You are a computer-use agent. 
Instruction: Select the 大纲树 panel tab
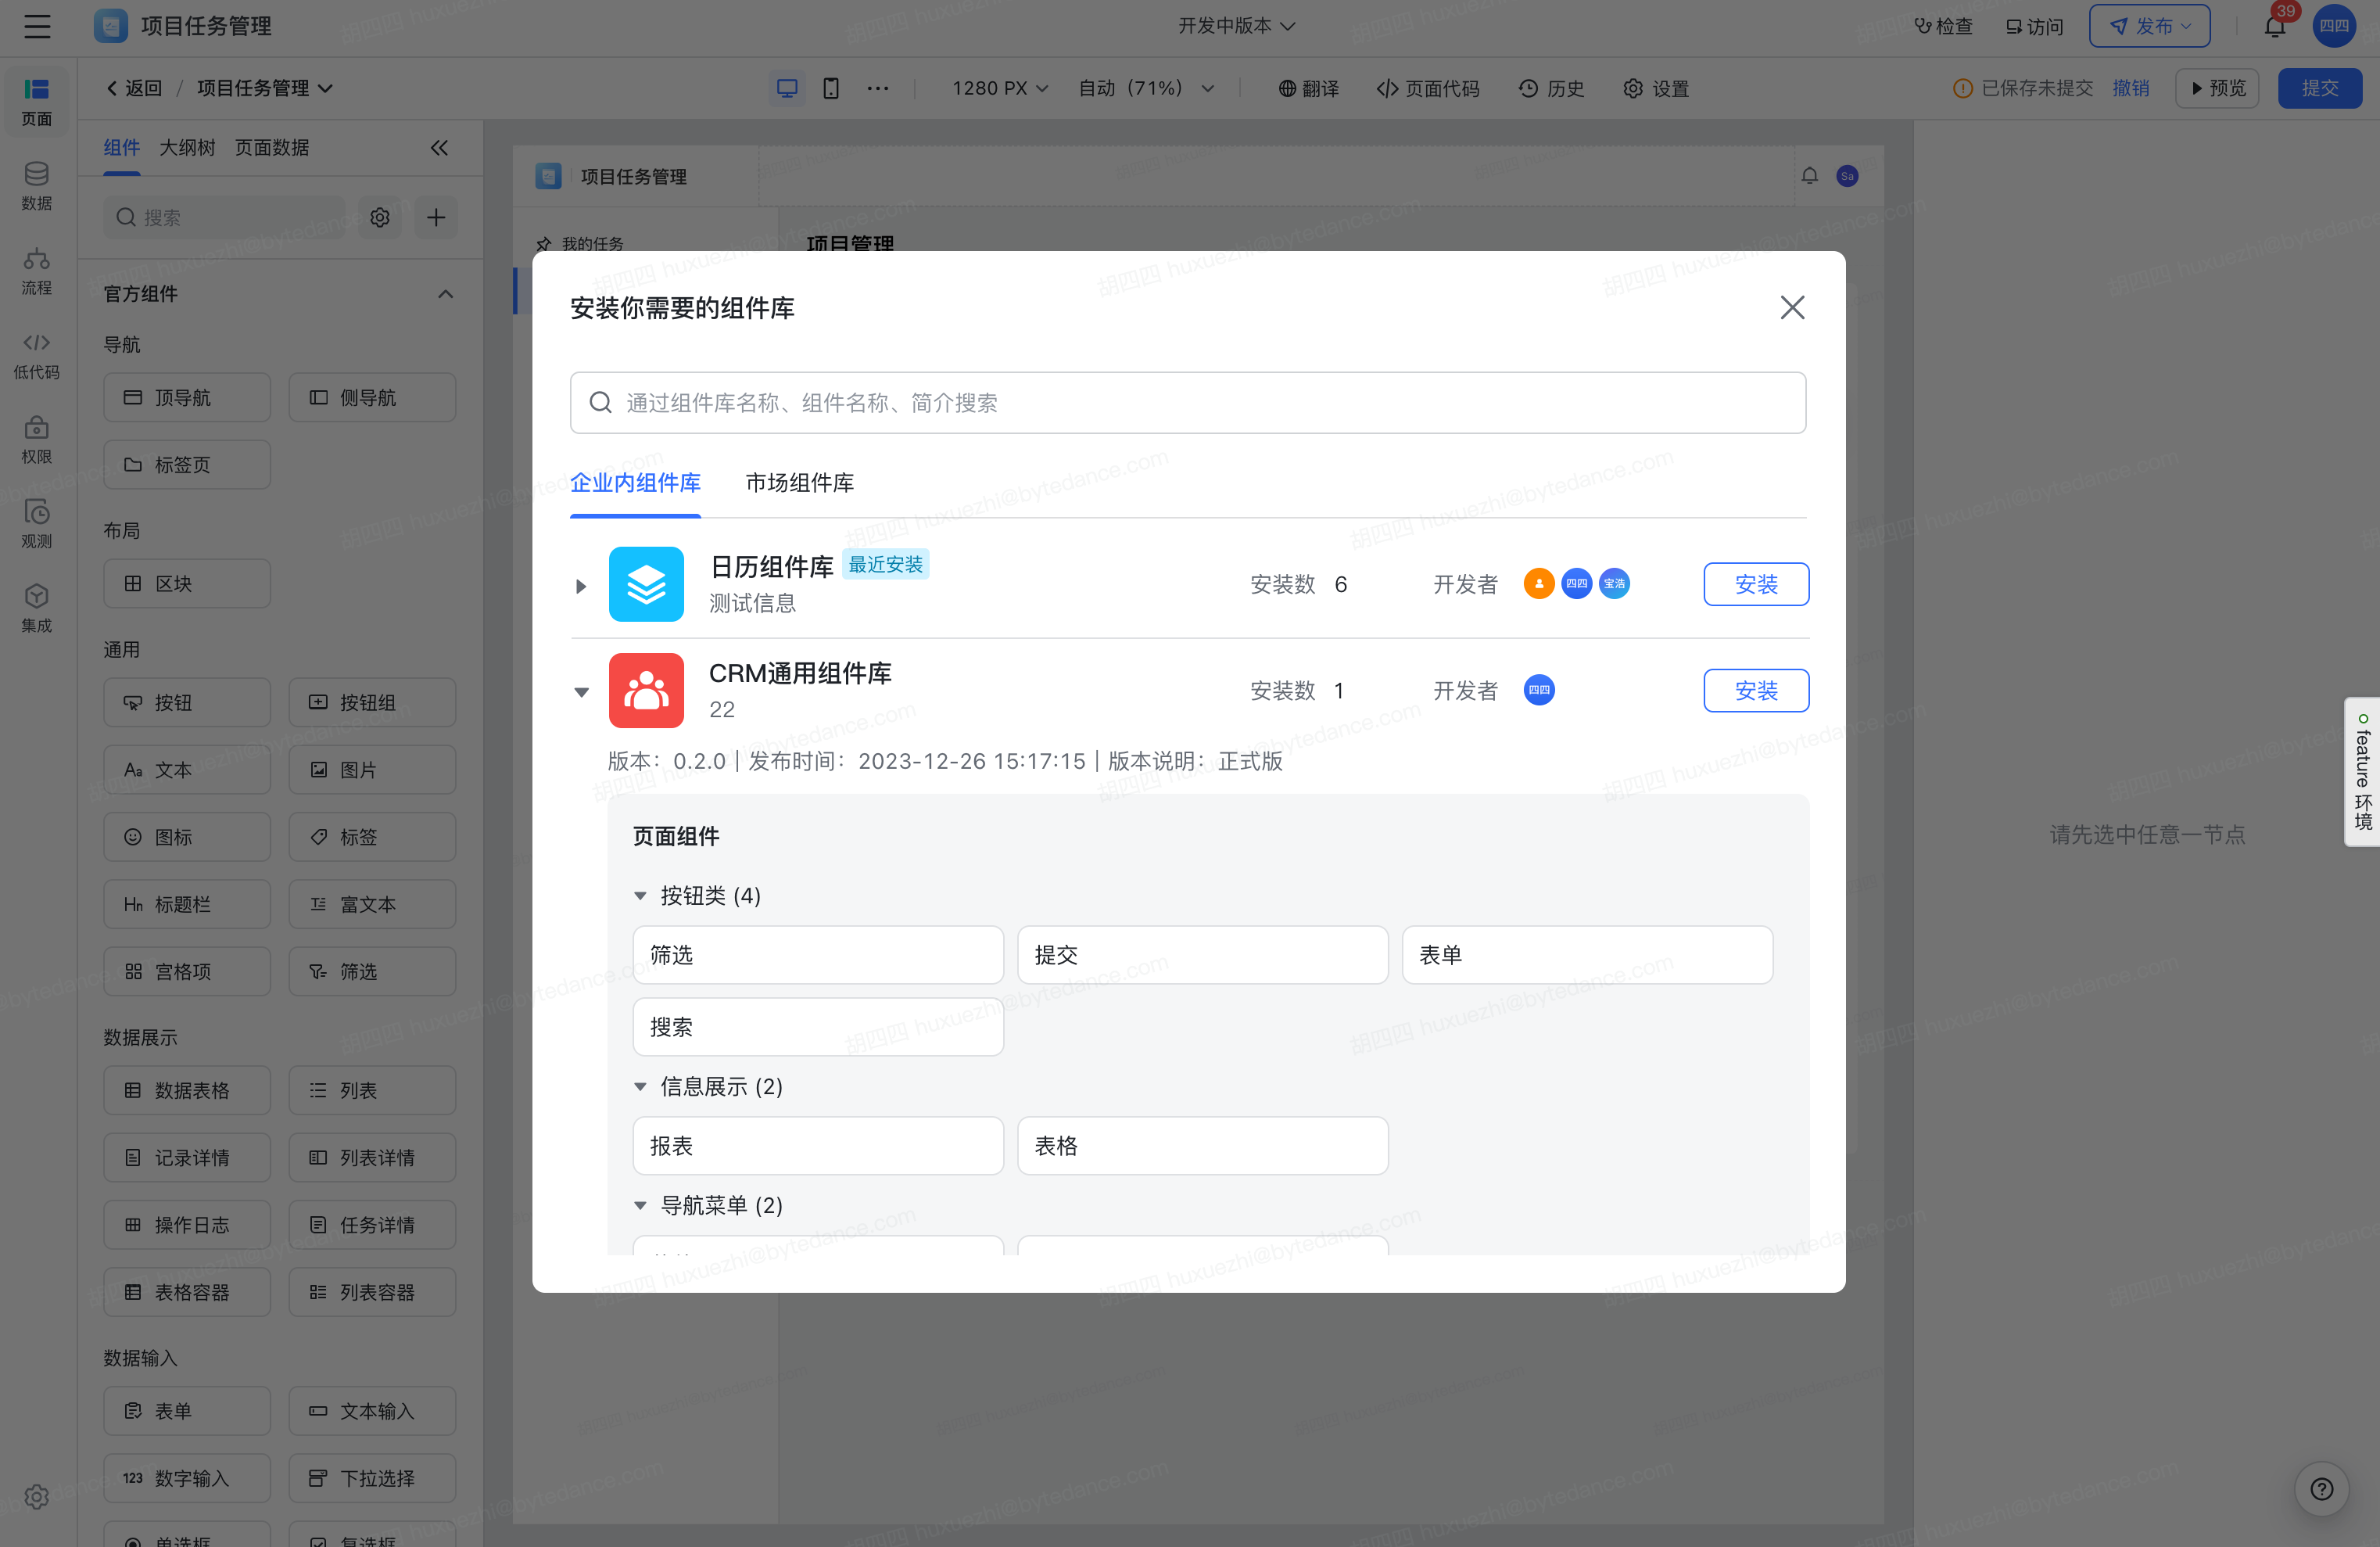[x=187, y=148]
